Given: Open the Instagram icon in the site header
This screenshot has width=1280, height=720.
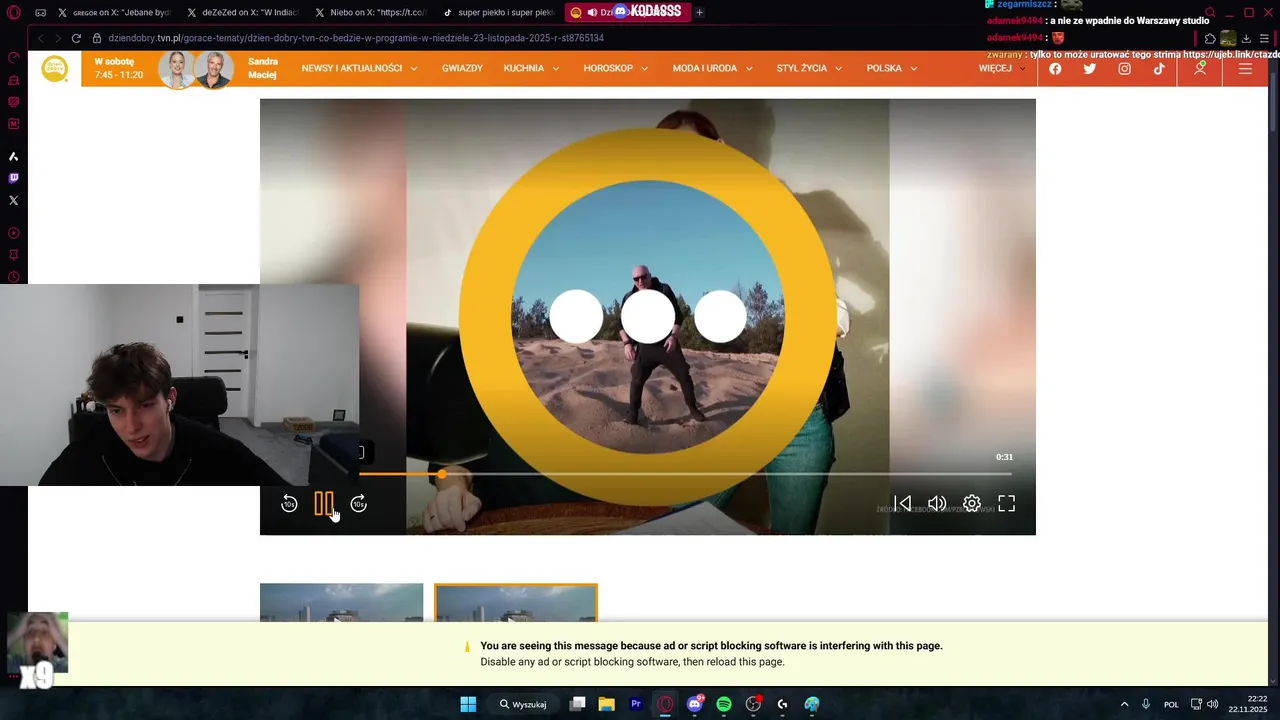Looking at the screenshot, I should [1125, 69].
